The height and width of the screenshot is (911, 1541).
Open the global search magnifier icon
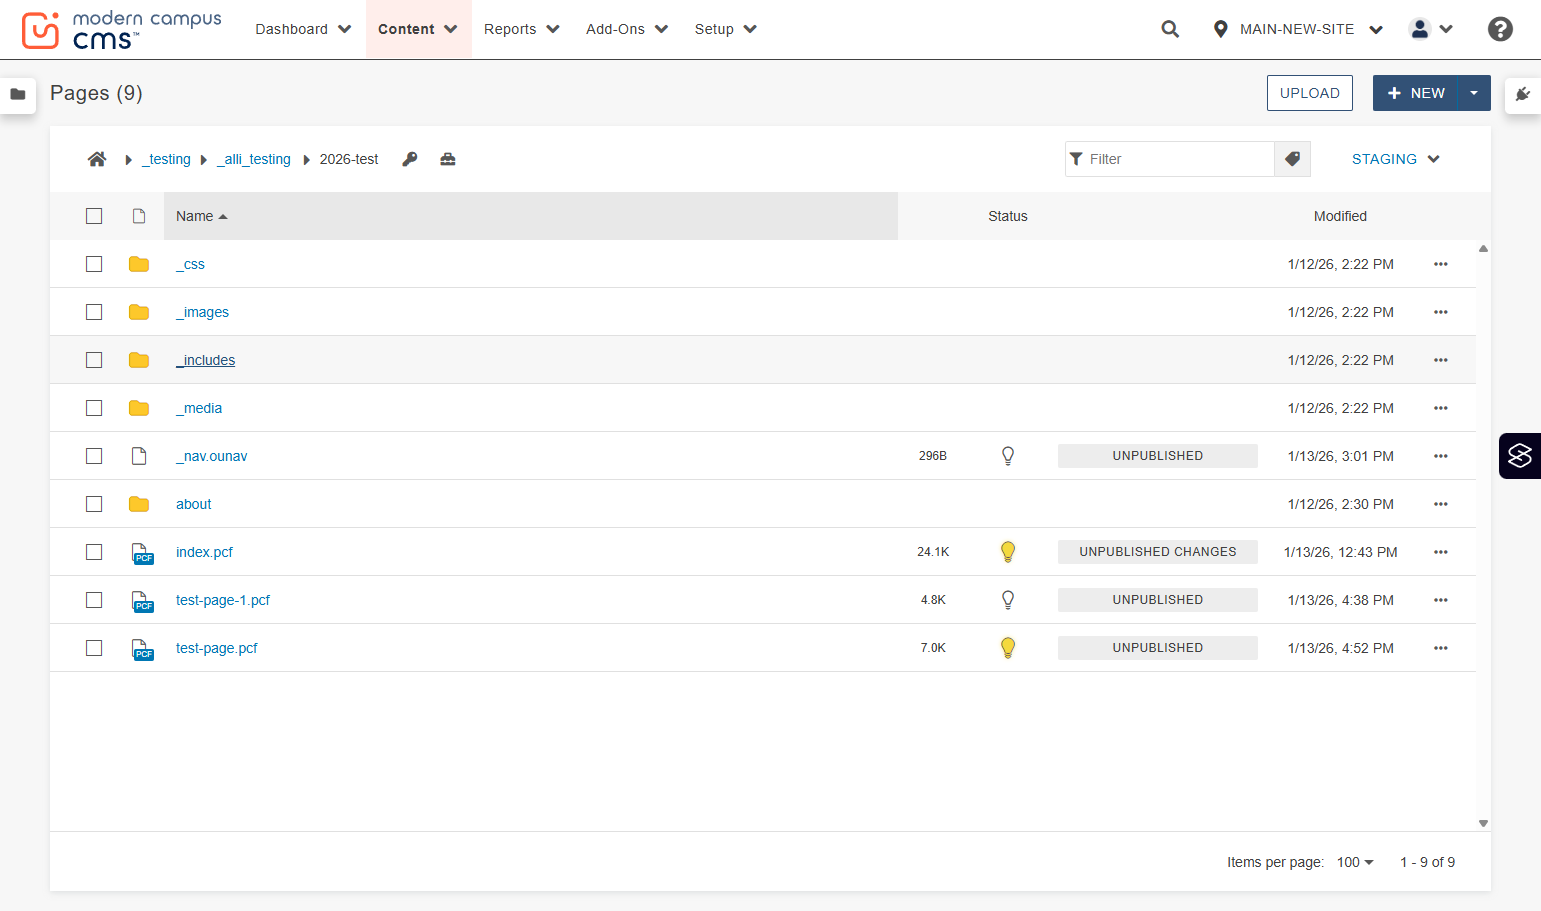[1170, 29]
